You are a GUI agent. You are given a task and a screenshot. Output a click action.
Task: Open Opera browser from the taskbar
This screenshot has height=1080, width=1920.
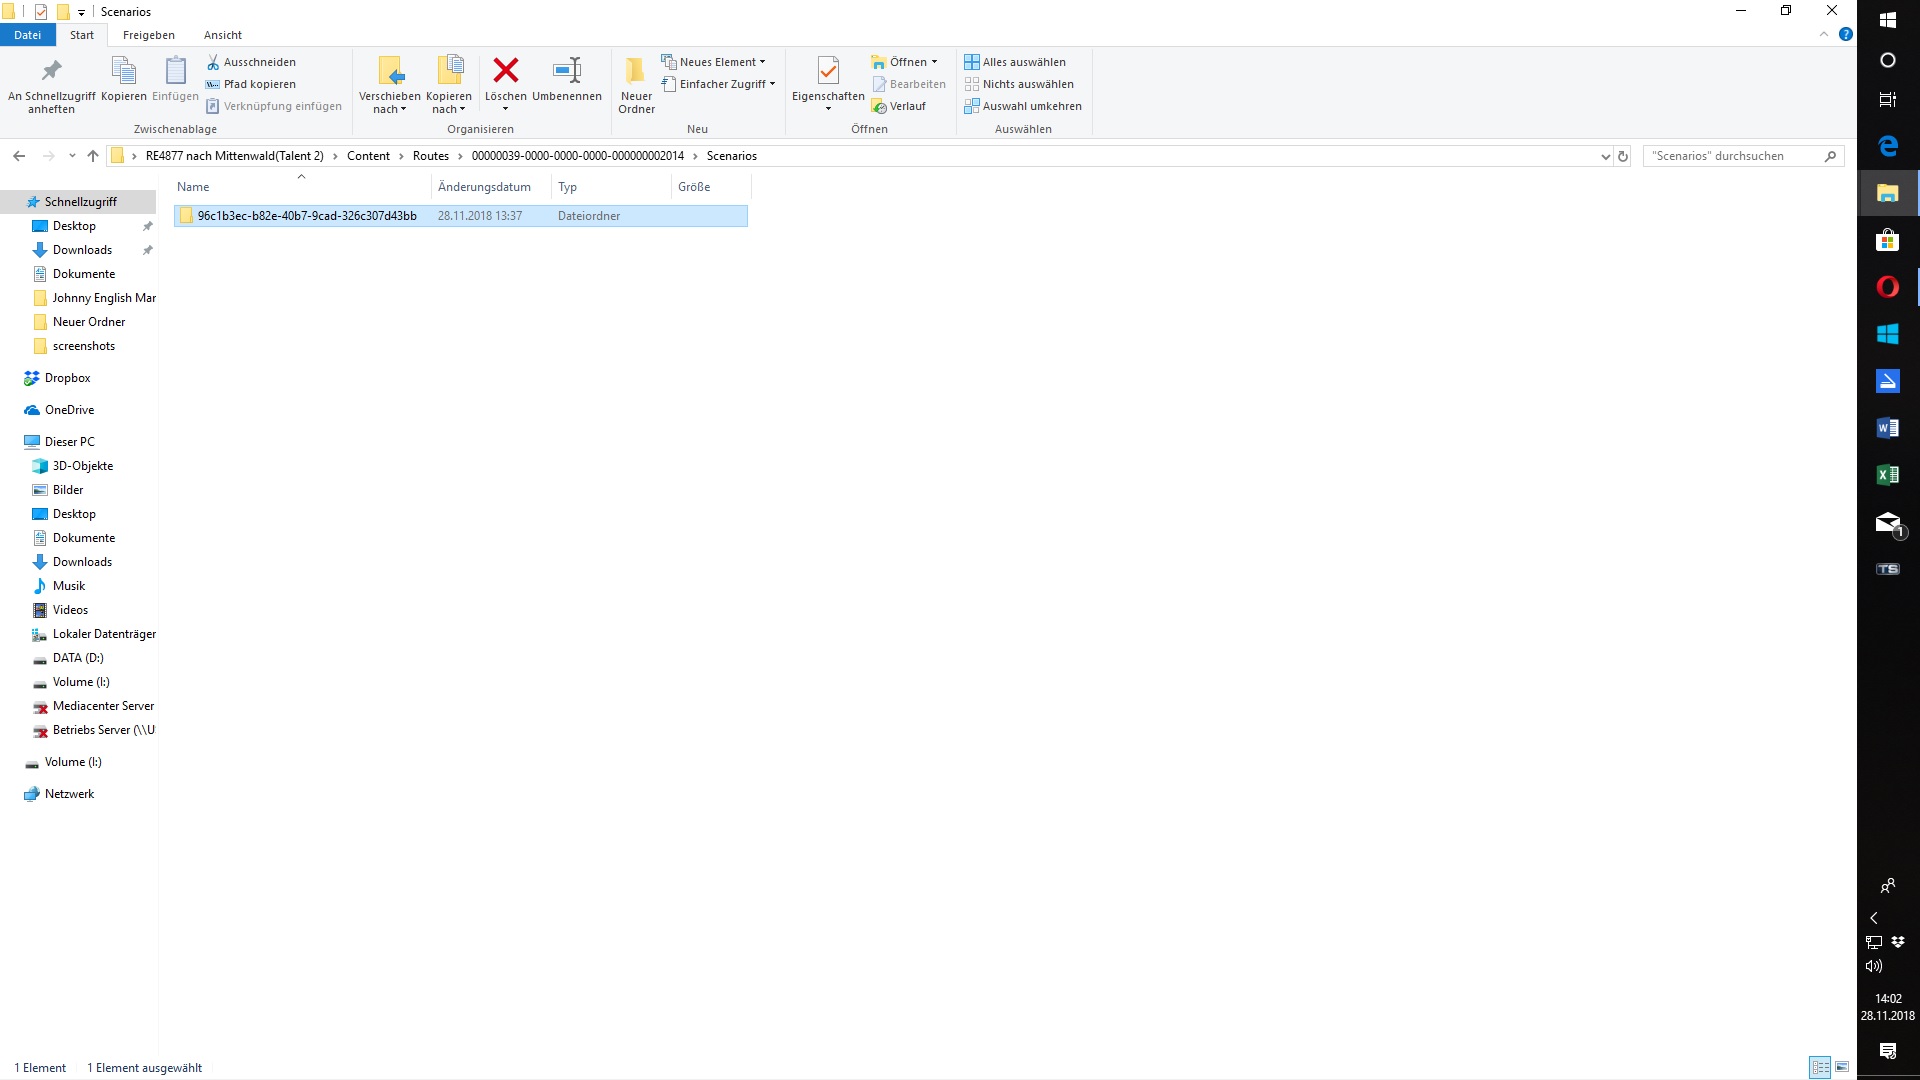point(1887,287)
